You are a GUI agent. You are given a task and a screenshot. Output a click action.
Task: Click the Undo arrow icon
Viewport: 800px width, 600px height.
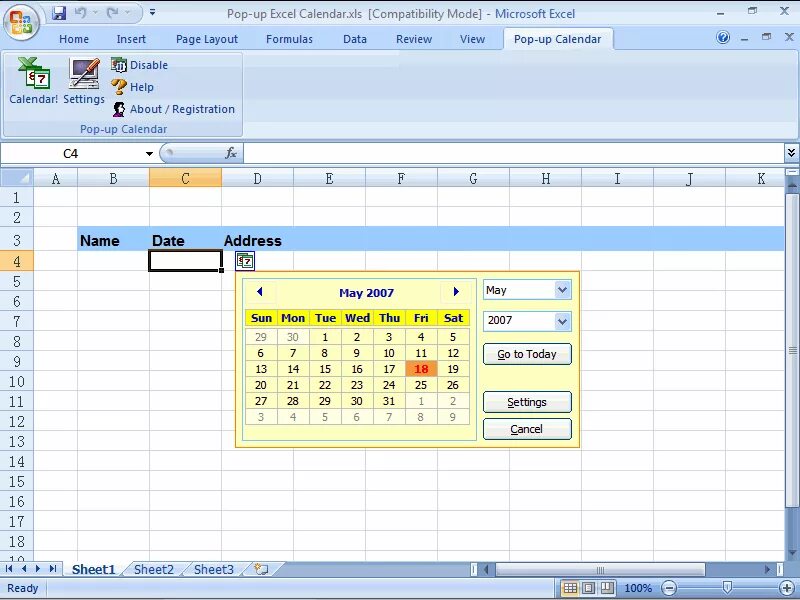(81, 13)
